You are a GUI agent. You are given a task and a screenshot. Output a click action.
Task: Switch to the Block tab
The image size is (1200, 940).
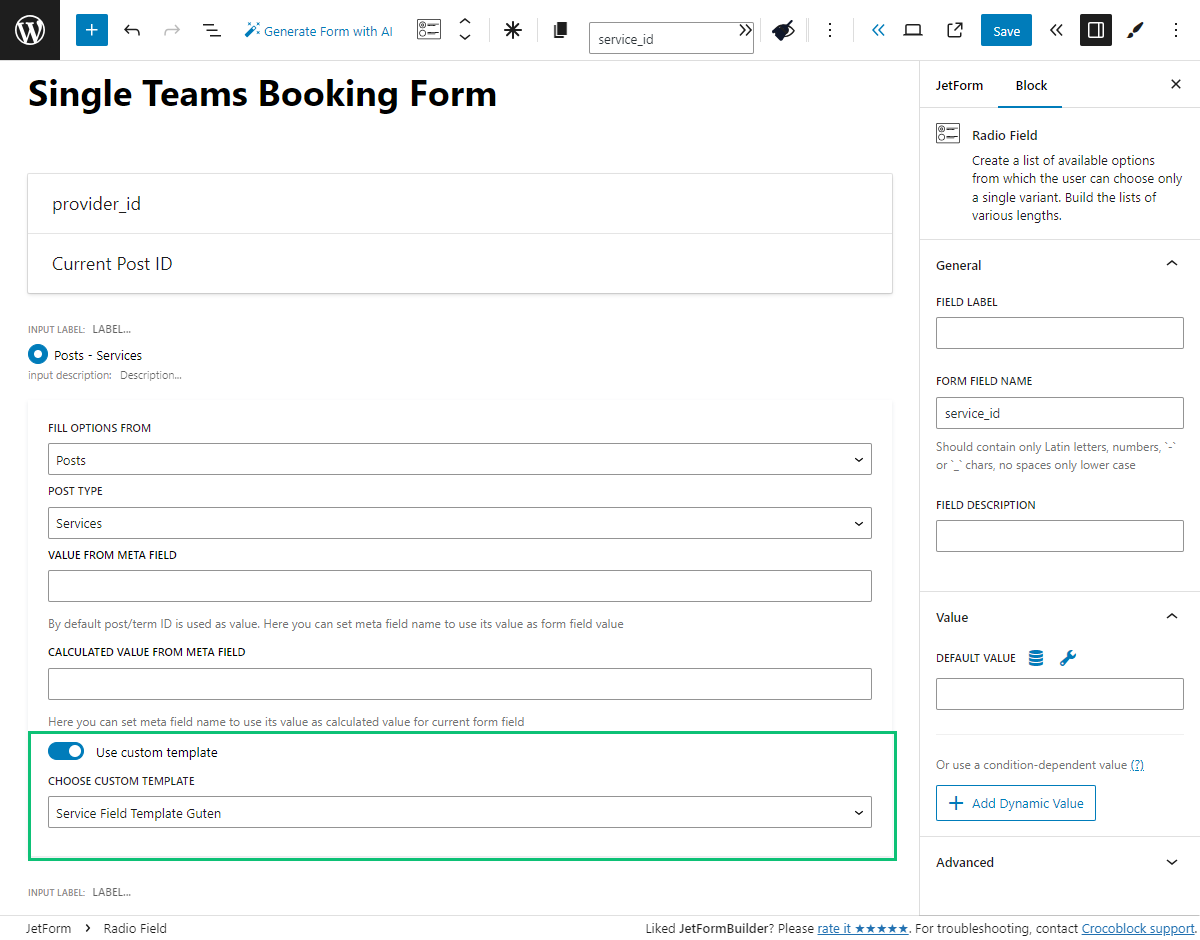point(1030,85)
